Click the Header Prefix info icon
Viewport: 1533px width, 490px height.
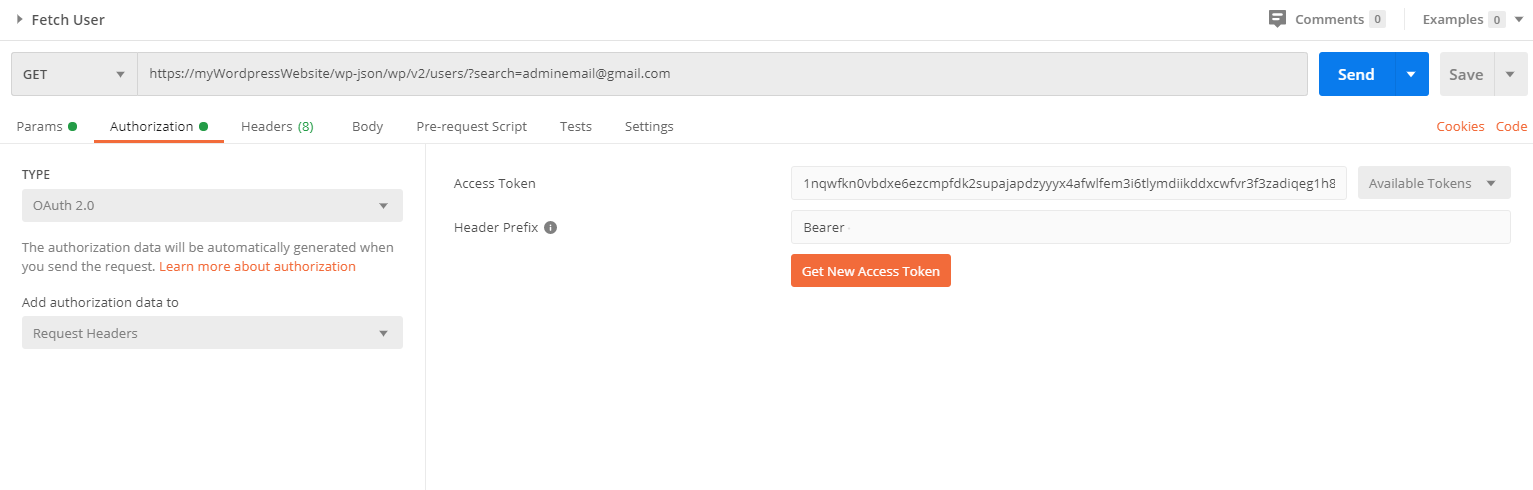pyautogui.click(x=550, y=227)
